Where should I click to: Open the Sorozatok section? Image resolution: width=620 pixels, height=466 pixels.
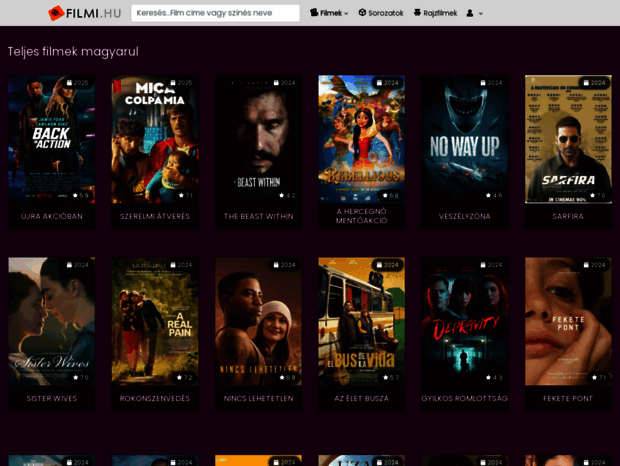[381, 13]
